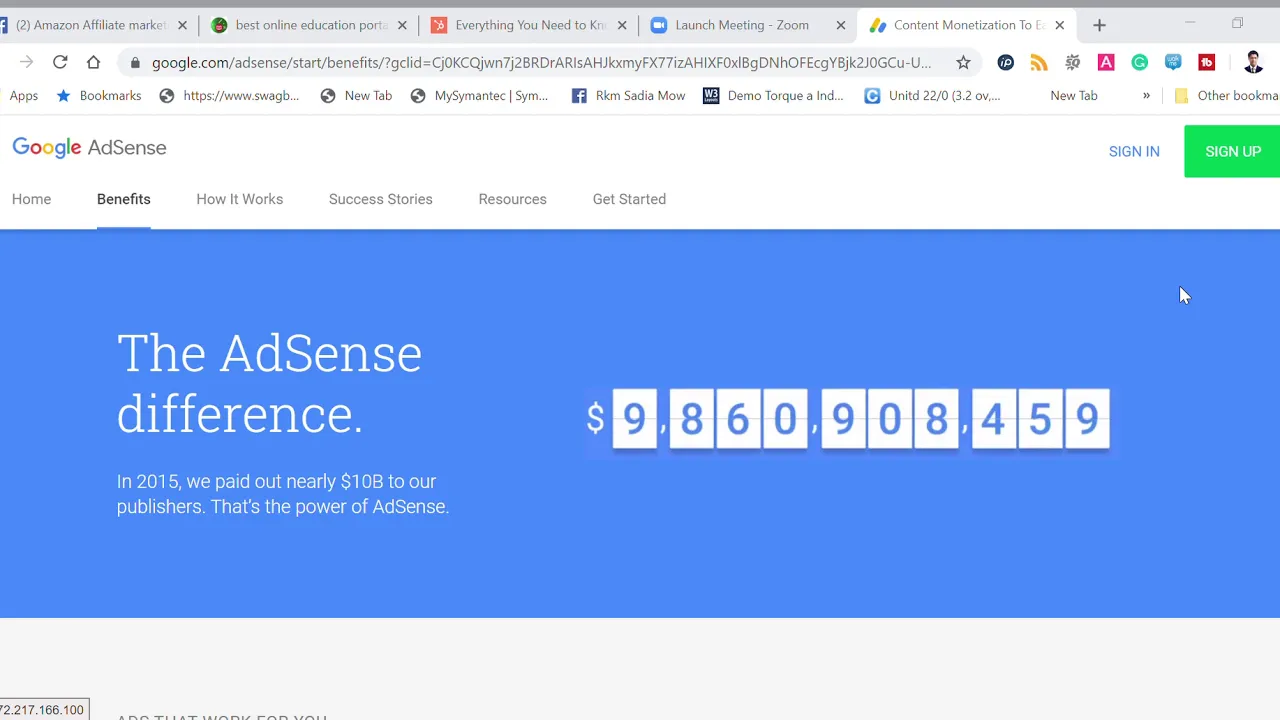Click the counter digit 6
Image resolution: width=1280 pixels, height=720 pixels.
coord(738,419)
